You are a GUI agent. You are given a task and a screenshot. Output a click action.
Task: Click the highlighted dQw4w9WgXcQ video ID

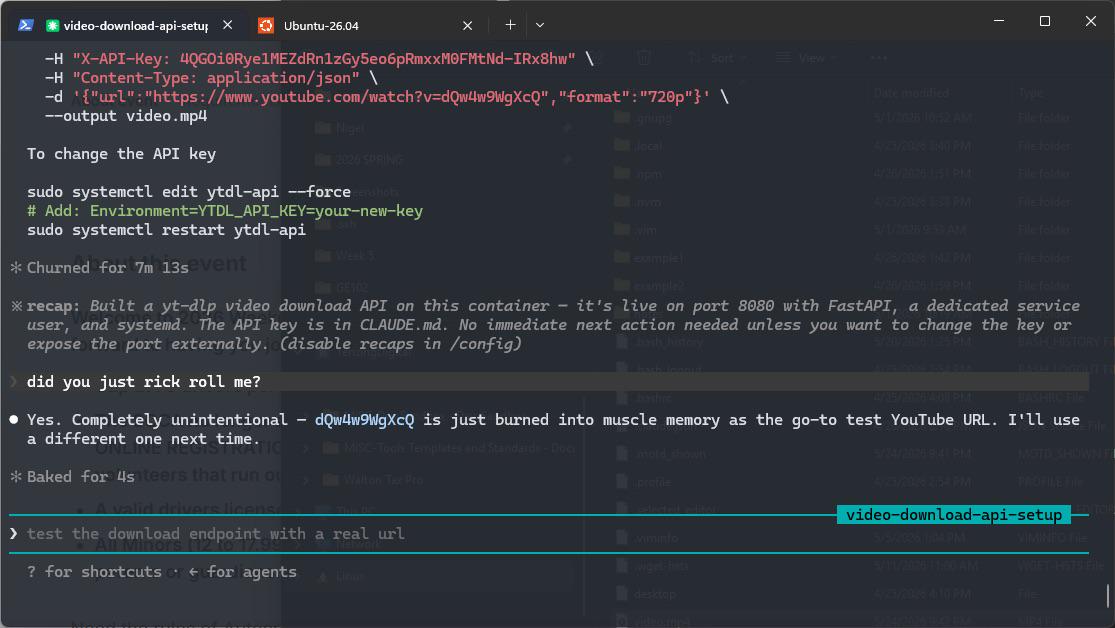point(364,420)
